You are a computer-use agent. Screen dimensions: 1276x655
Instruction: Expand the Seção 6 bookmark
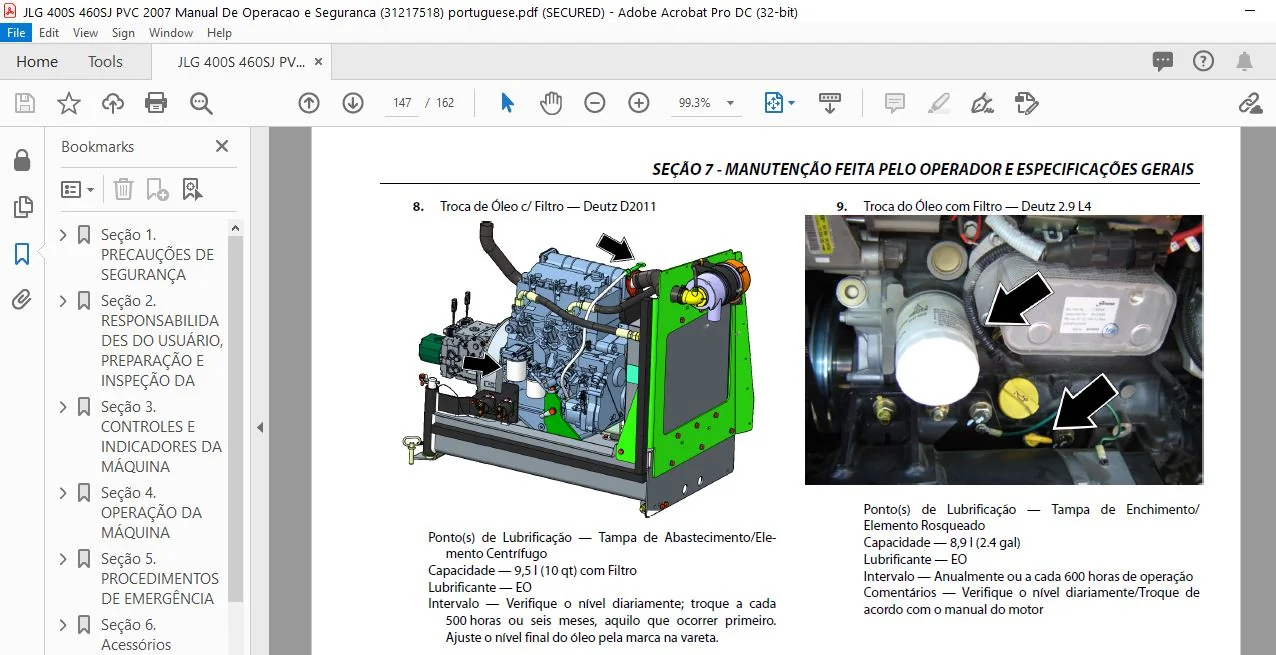click(63, 625)
